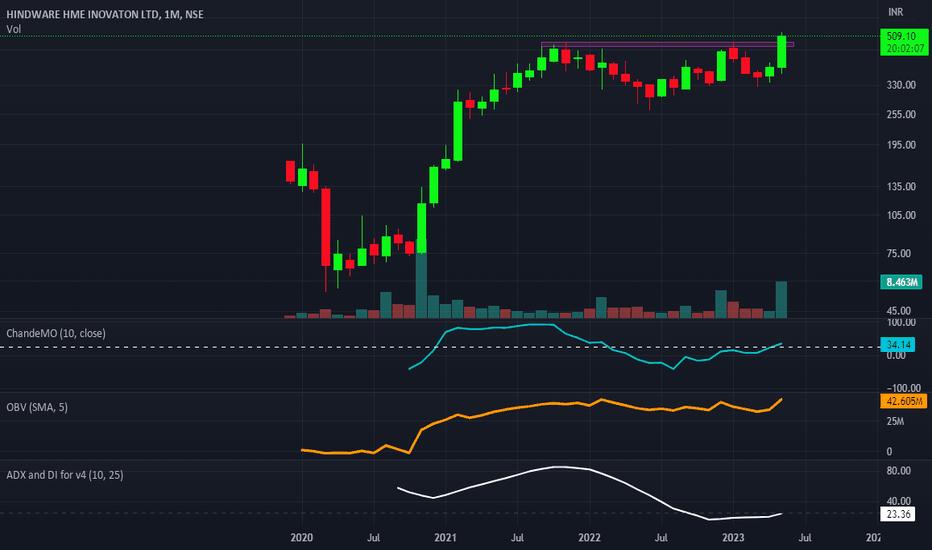Click the 8.463M volume value label
Image resolution: width=932 pixels, height=550 pixels.
coord(901,282)
